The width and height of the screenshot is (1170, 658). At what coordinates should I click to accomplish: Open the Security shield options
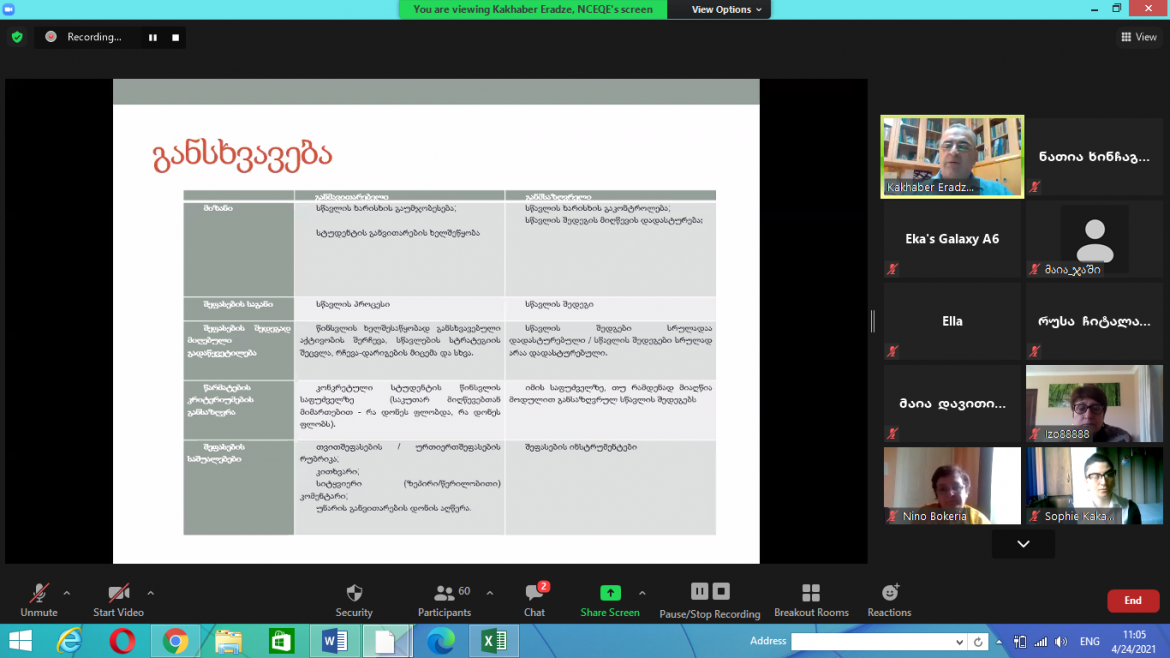354,593
